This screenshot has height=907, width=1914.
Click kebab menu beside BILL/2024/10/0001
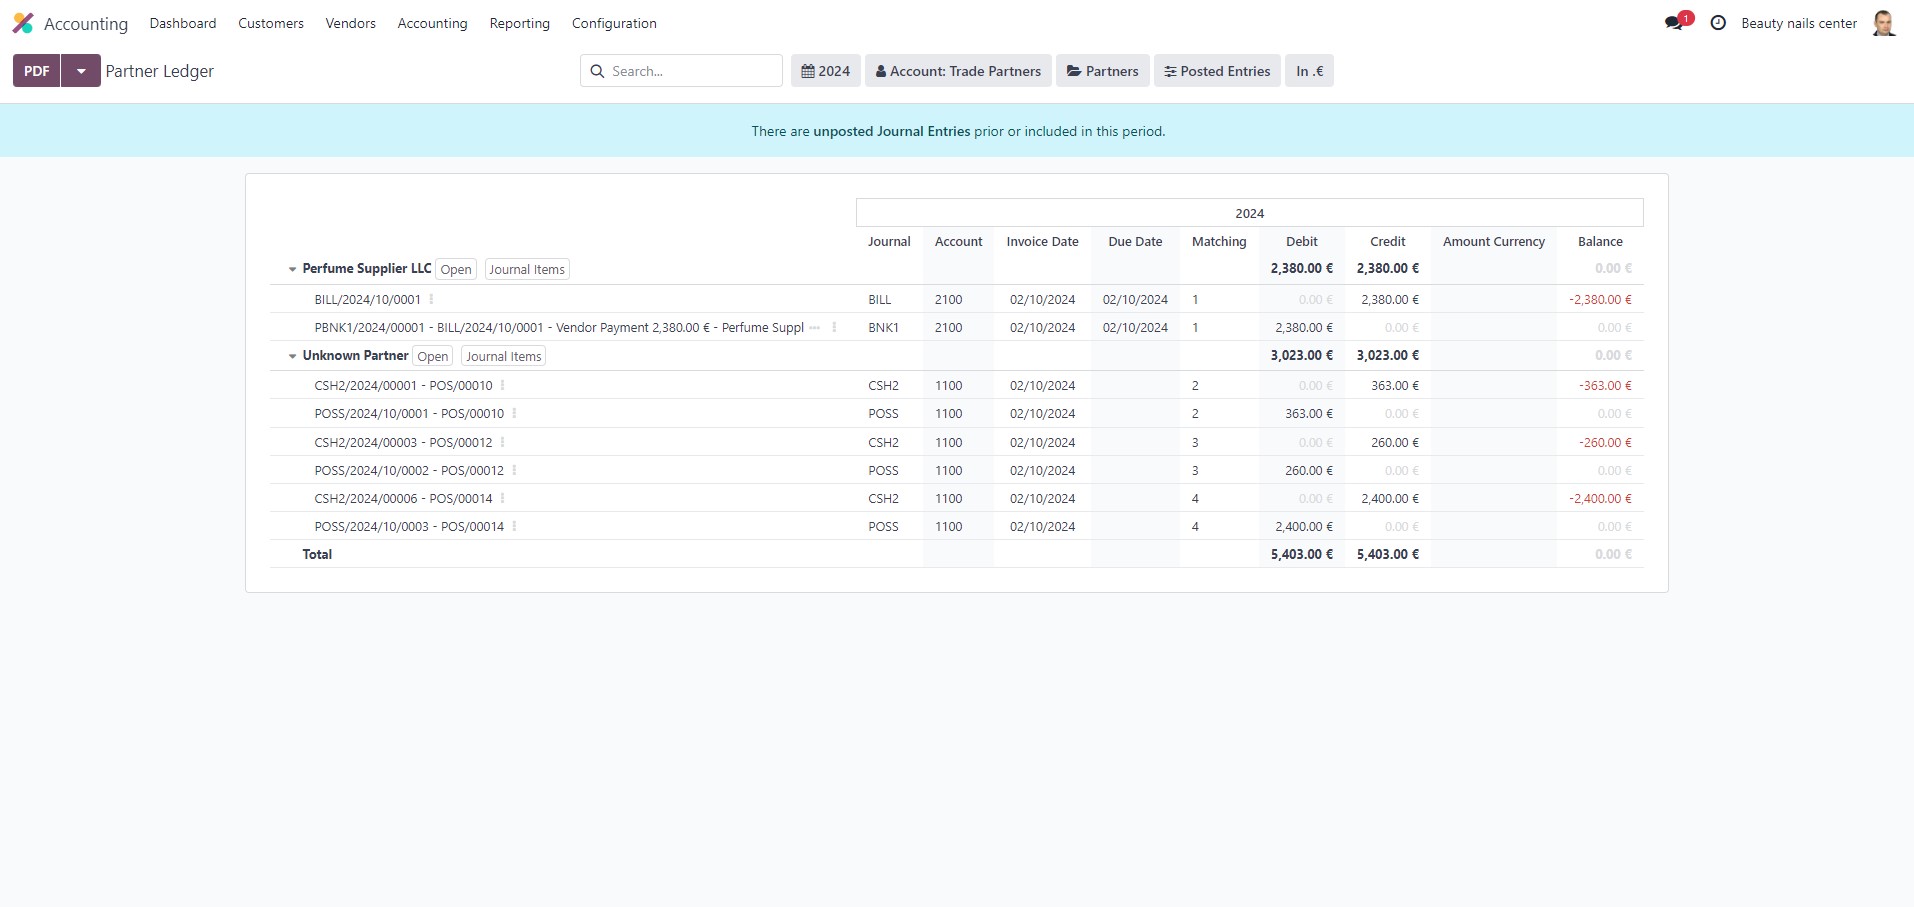tap(430, 298)
